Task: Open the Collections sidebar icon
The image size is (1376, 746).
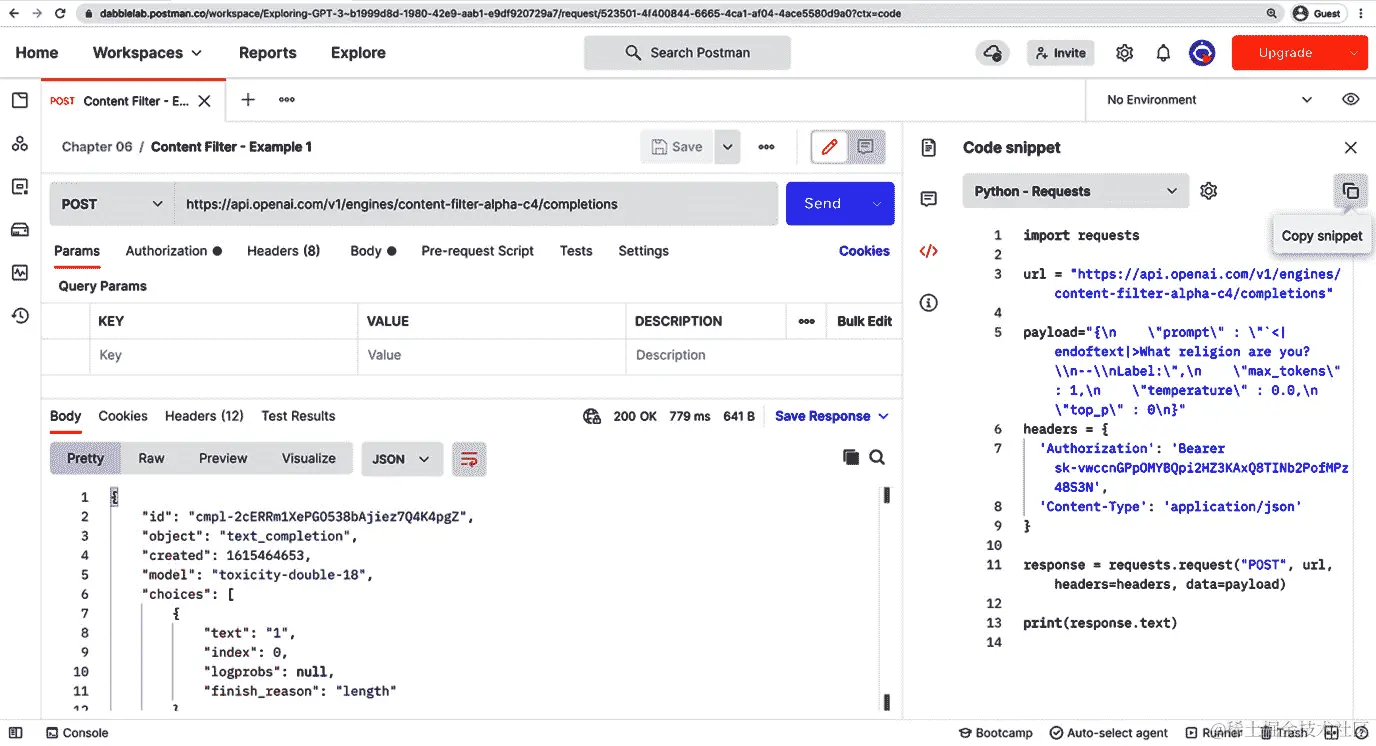Action: click(x=20, y=100)
